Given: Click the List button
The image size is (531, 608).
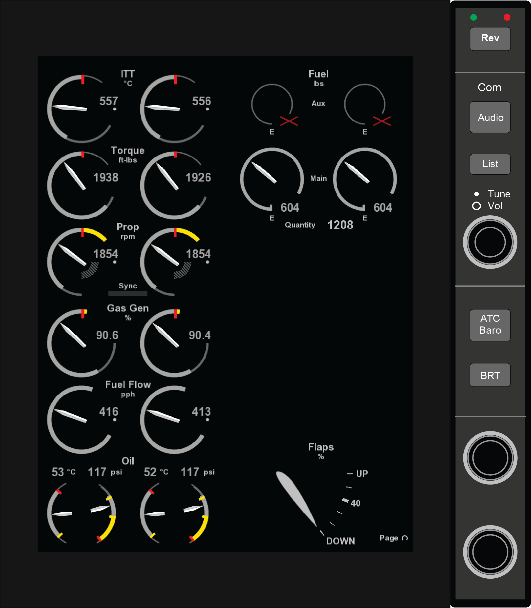Looking at the screenshot, I should pyautogui.click(x=490, y=164).
